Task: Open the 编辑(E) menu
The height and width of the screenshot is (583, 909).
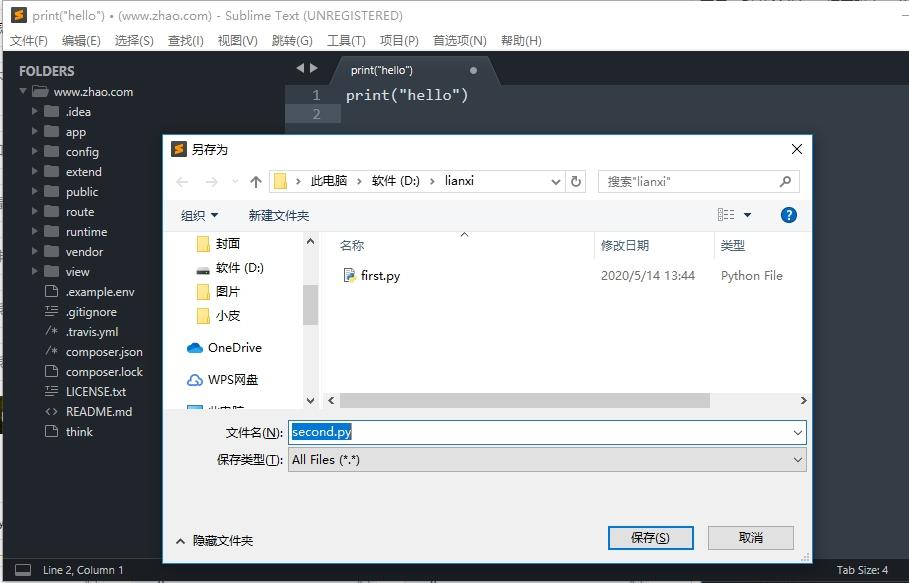Action: click(81, 41)
